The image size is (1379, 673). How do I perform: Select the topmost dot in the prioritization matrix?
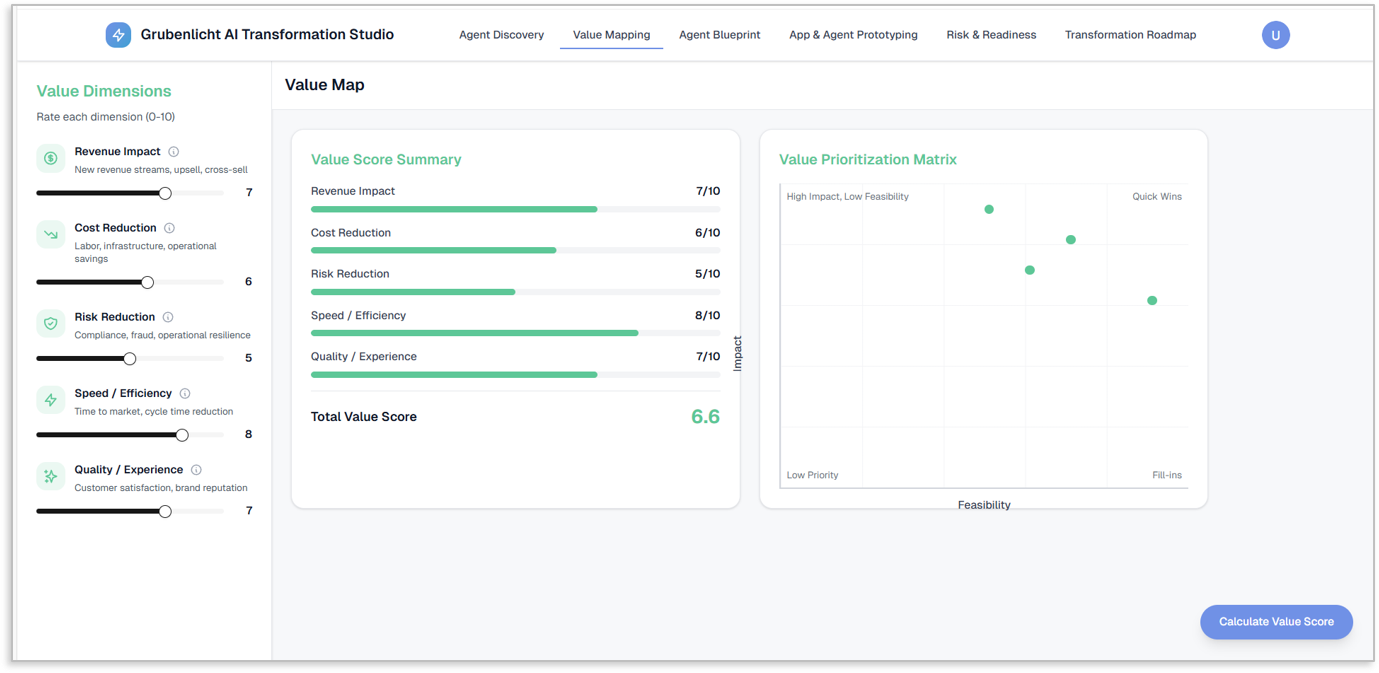[x=989, y=209]
